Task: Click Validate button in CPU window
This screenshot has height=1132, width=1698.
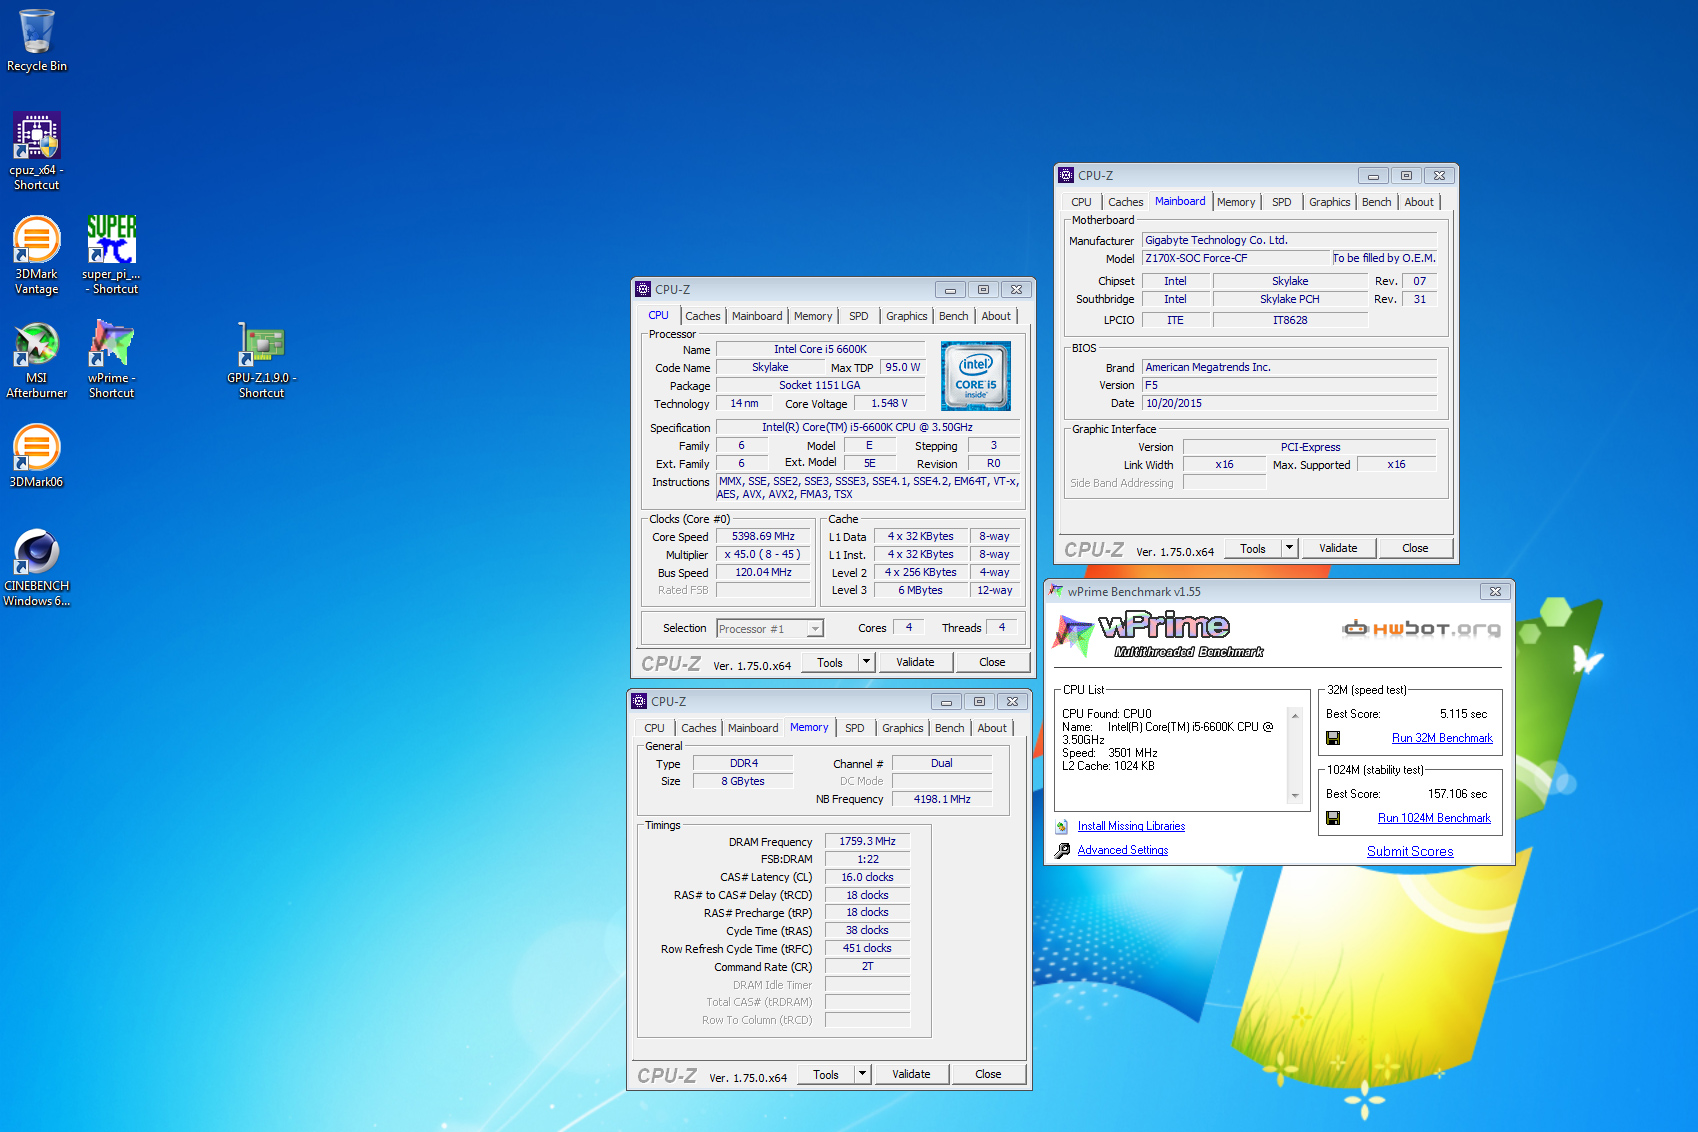Action: coord(915,662)
